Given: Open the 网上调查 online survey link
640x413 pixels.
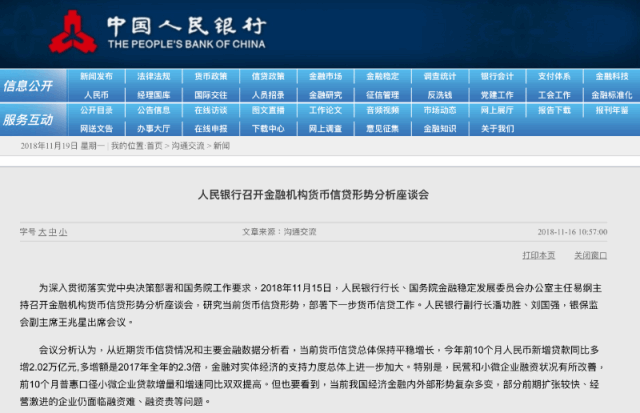Looking at the screenshot, I should point(325,128).
